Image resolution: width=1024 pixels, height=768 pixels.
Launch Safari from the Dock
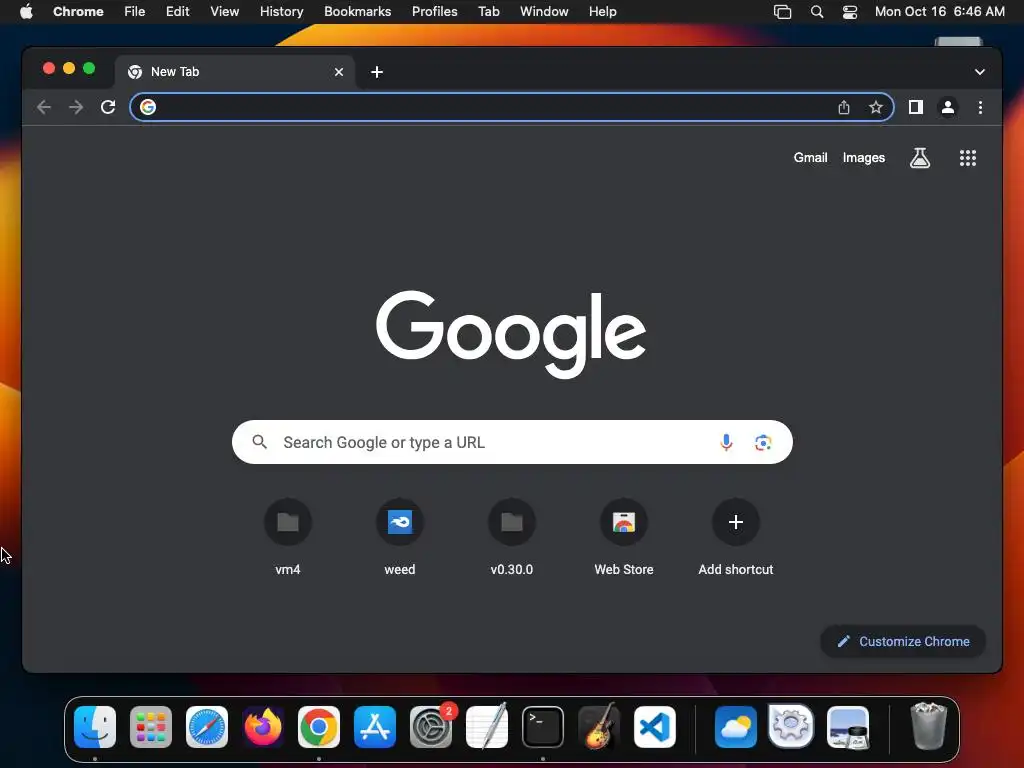click(x=207, y=727)
